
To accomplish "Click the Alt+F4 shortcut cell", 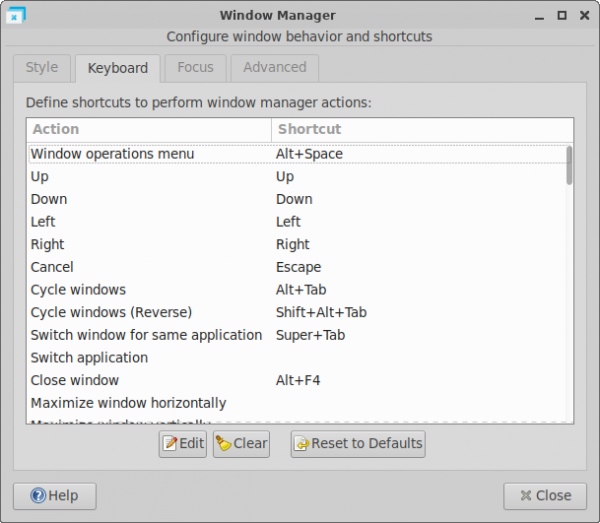I will tap(298, 380).
